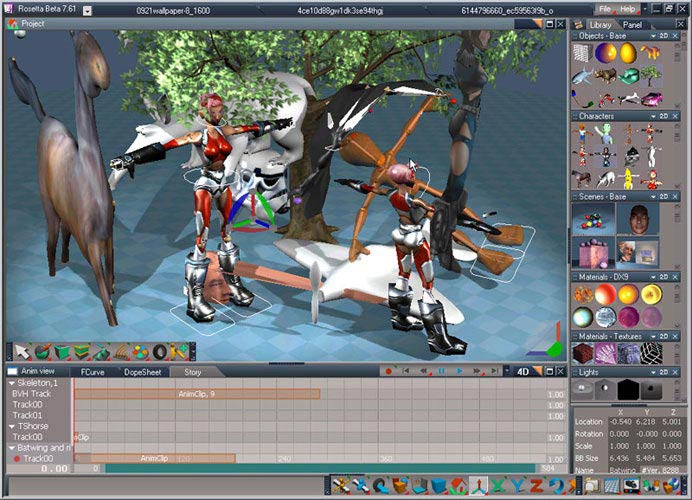The width and height of the screenshot is (692, 500).
Task: Click the orange Z axis constraint icon
Action: 537,486
